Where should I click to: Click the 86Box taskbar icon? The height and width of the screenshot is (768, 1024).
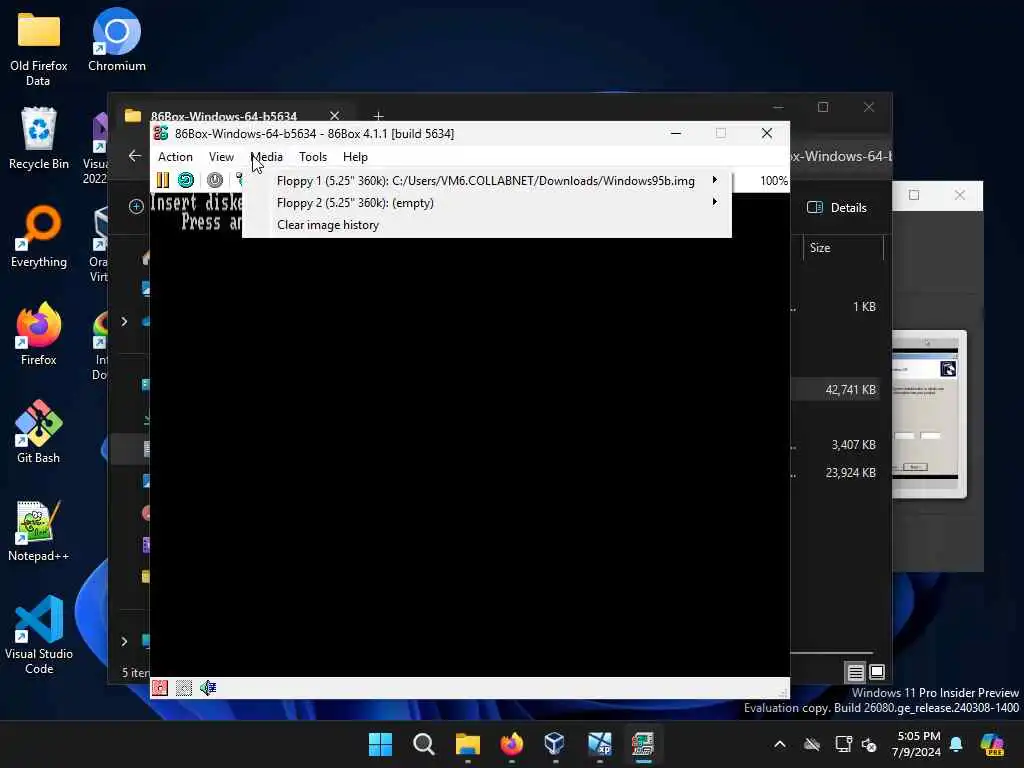[643, 744]
